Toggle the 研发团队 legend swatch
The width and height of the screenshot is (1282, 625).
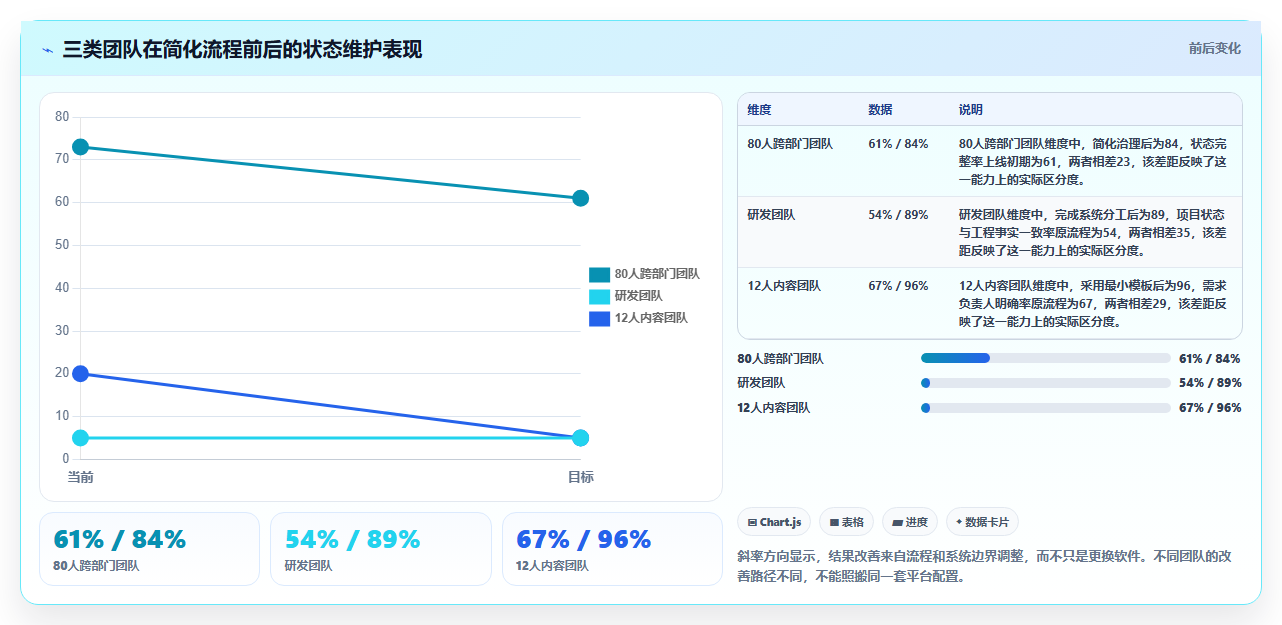[x=599, y=296]
